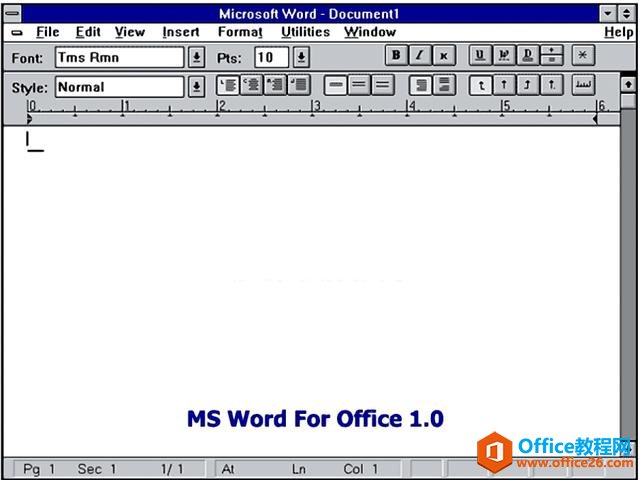
Task: Select left tab stop icon
Action: click(x=481, y=85)
